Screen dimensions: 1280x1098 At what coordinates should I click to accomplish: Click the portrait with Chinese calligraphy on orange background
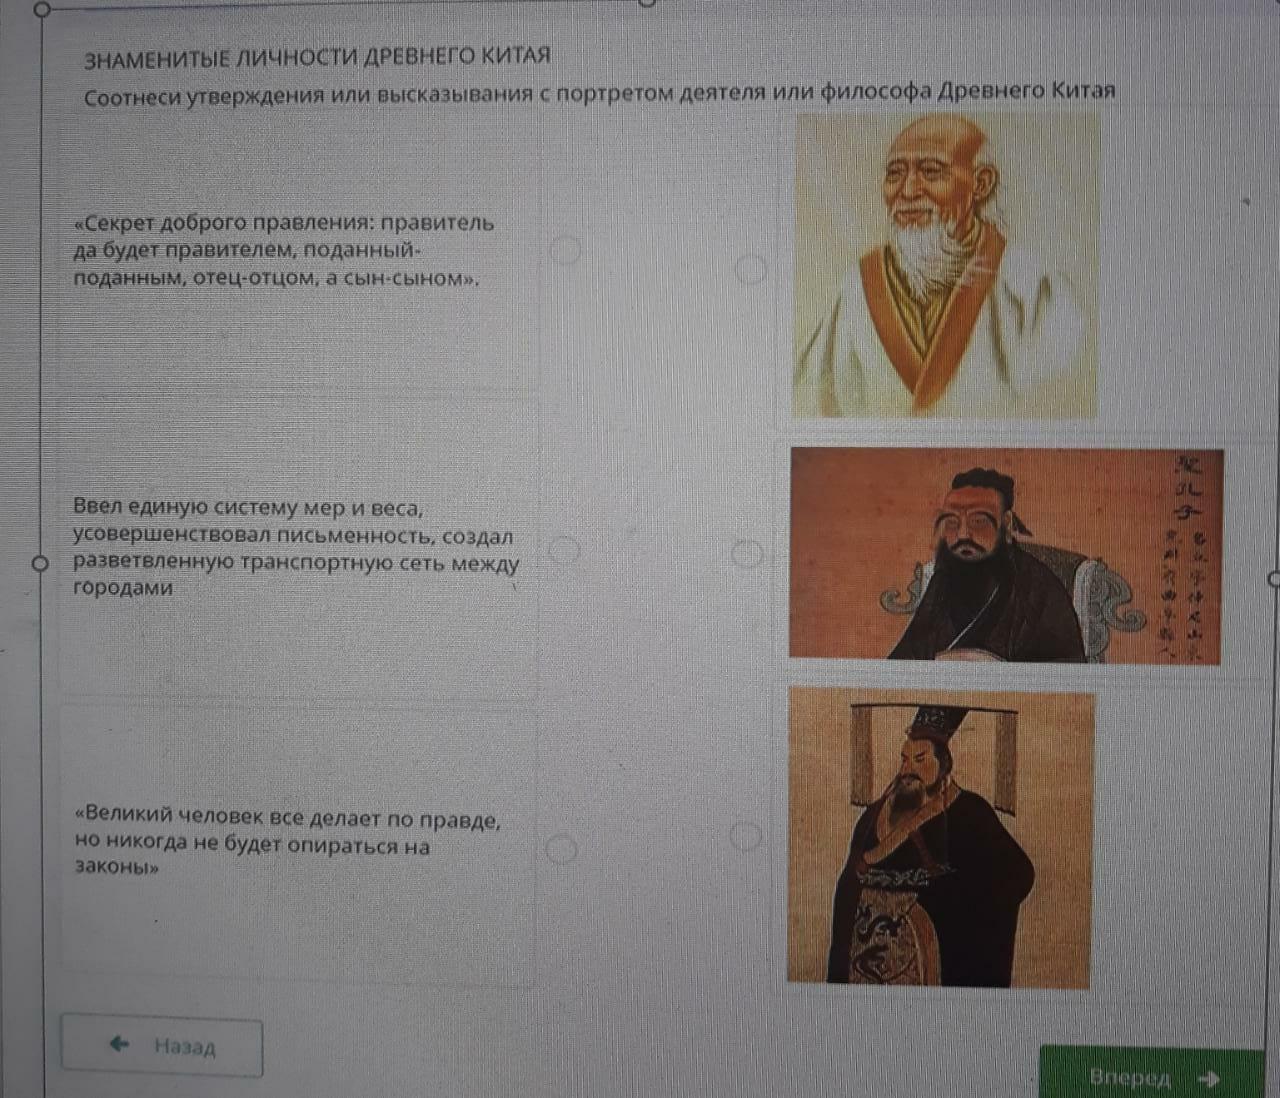tap(1006, 555)
